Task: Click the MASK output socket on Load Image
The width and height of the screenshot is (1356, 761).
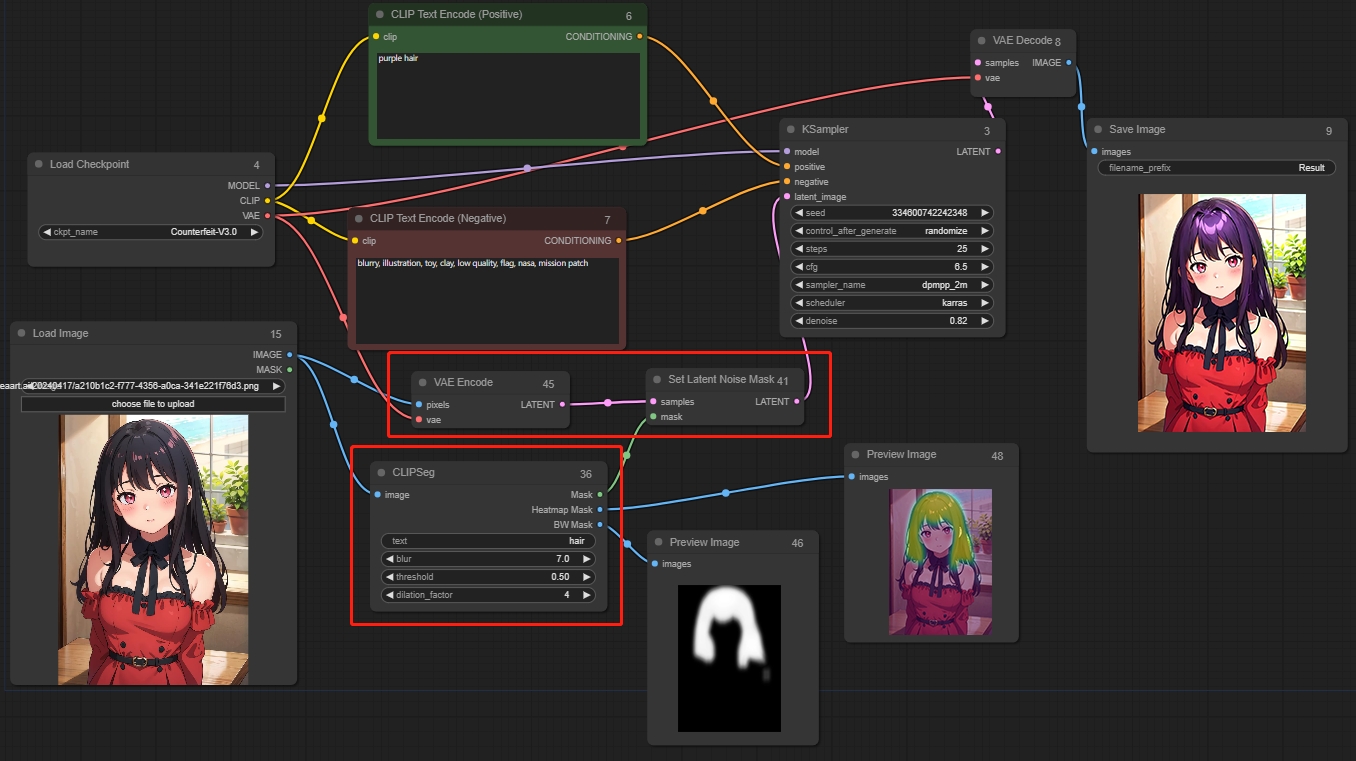Action: click(x=290, y=370)
